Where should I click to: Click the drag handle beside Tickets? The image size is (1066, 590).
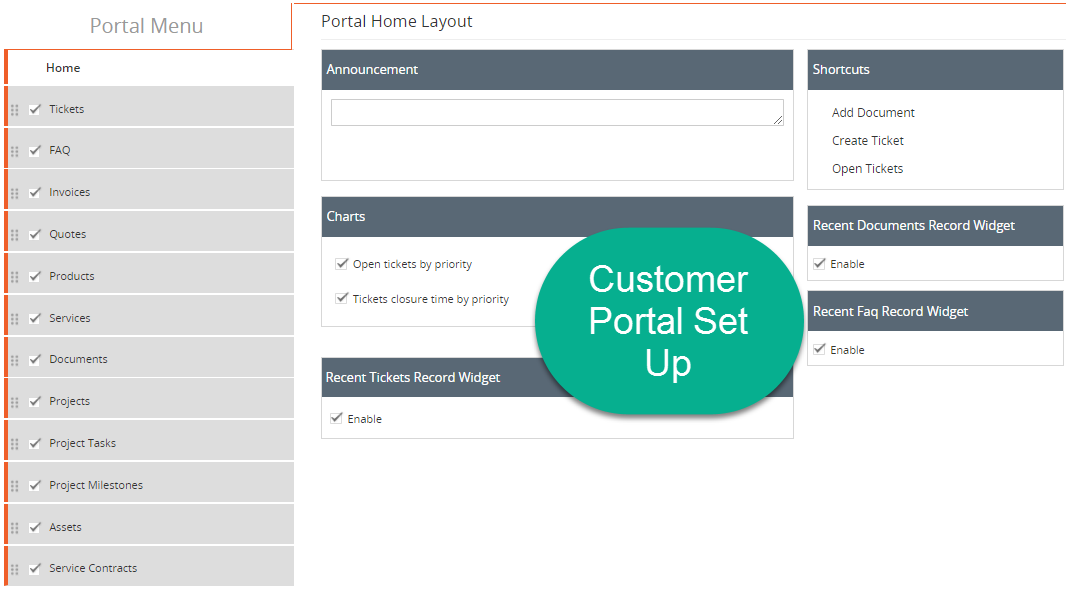pyautogui.click(x=14, y=109)
